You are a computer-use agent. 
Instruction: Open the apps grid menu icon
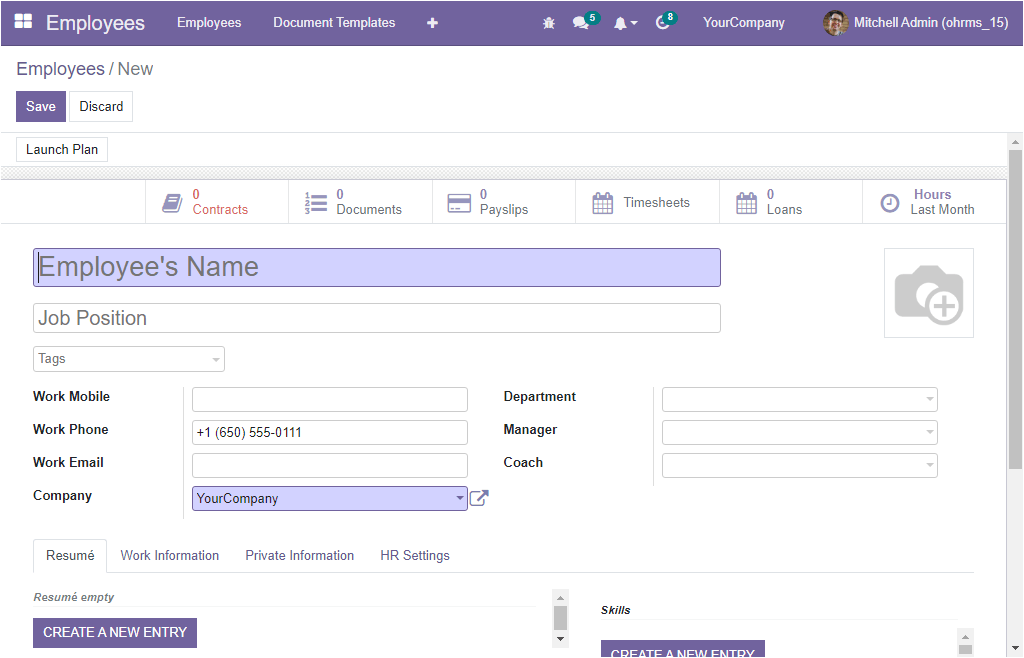[23, 22]
